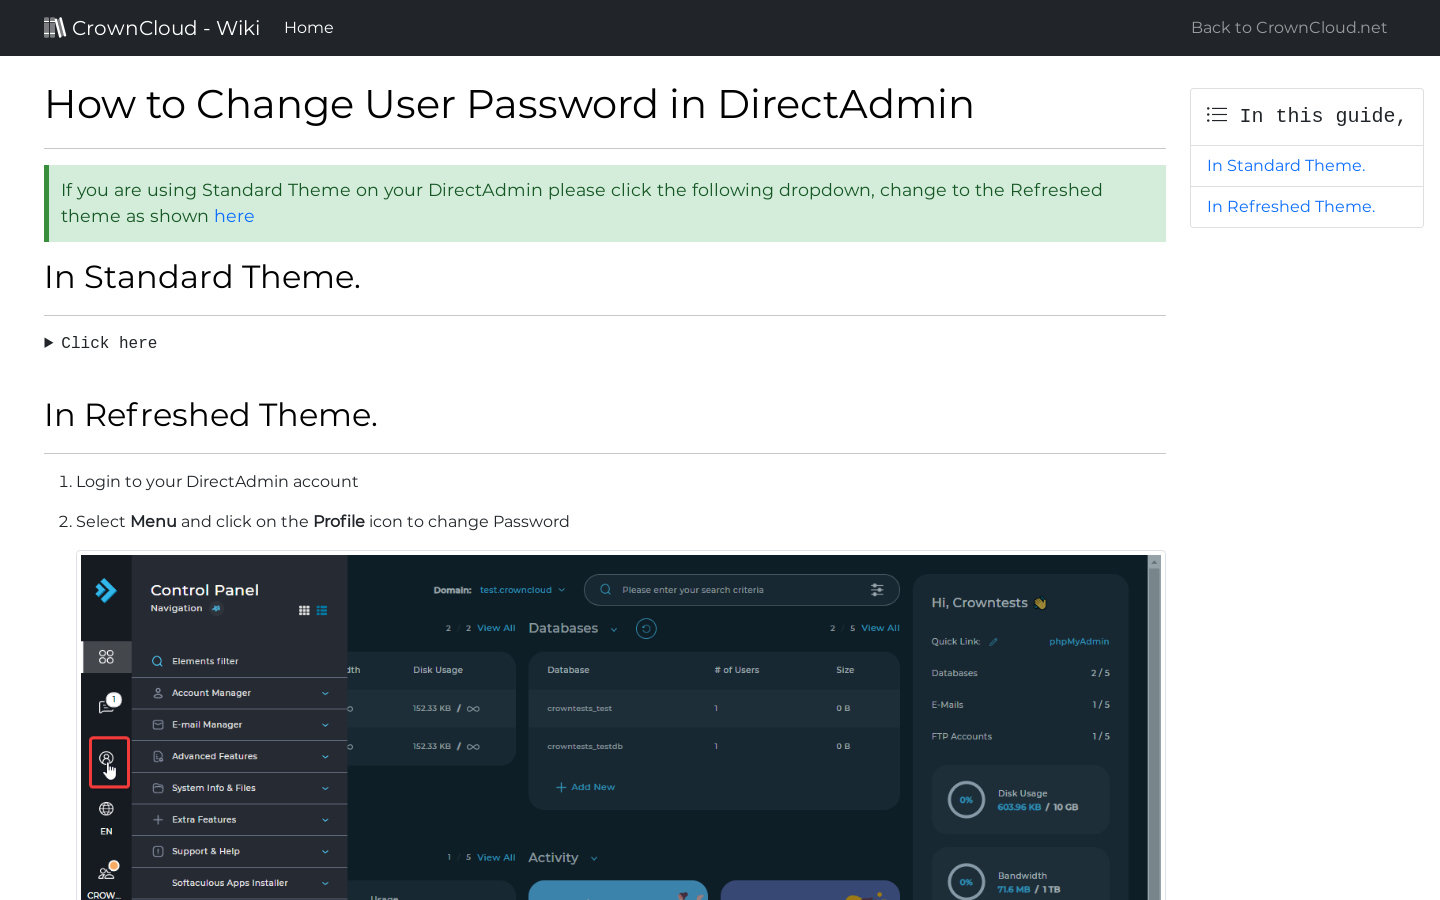1440x900 pixels.
Task: Click the crowntests_testdb database row
Action: 714,746
